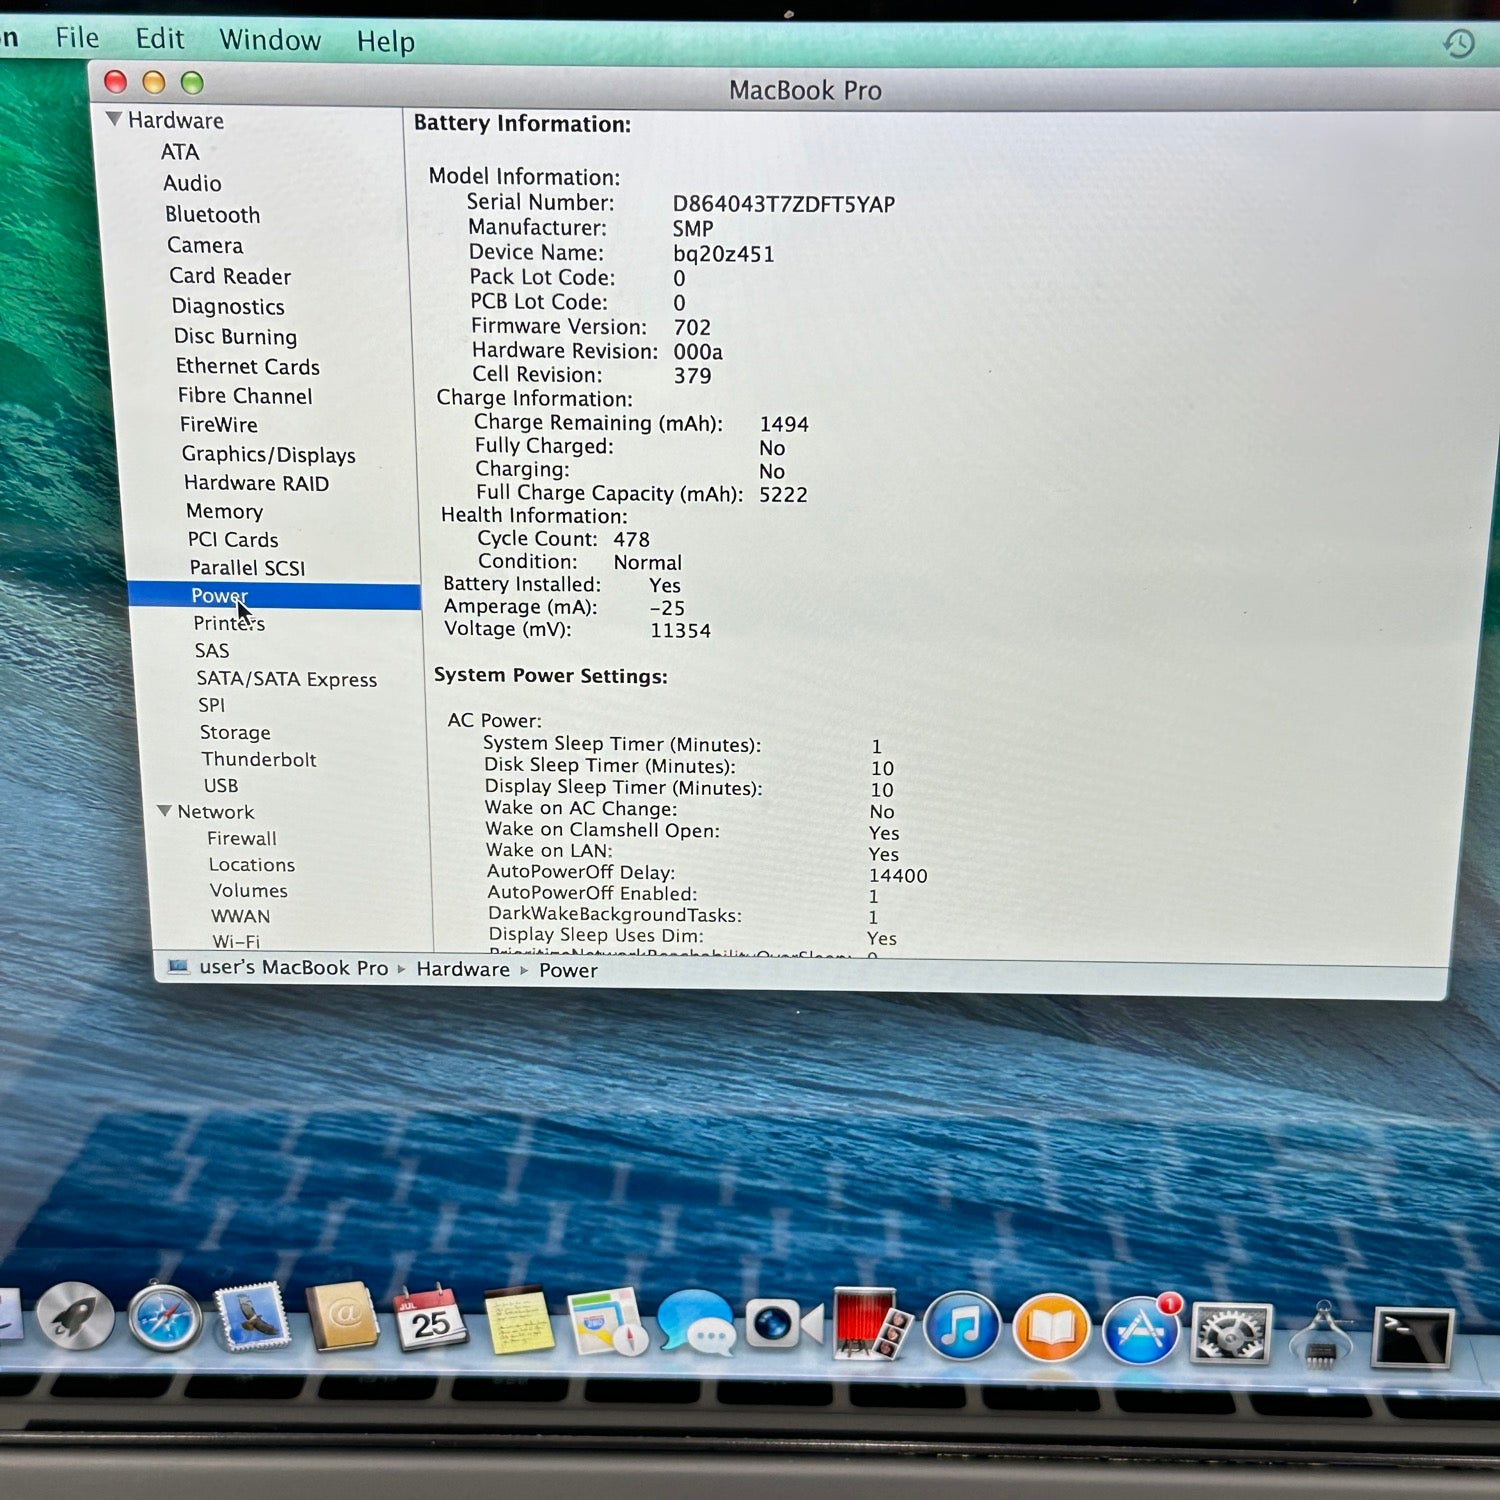Select WWAN under Network
This screenshot has width=1500, height=1500.
pos(241,916)
